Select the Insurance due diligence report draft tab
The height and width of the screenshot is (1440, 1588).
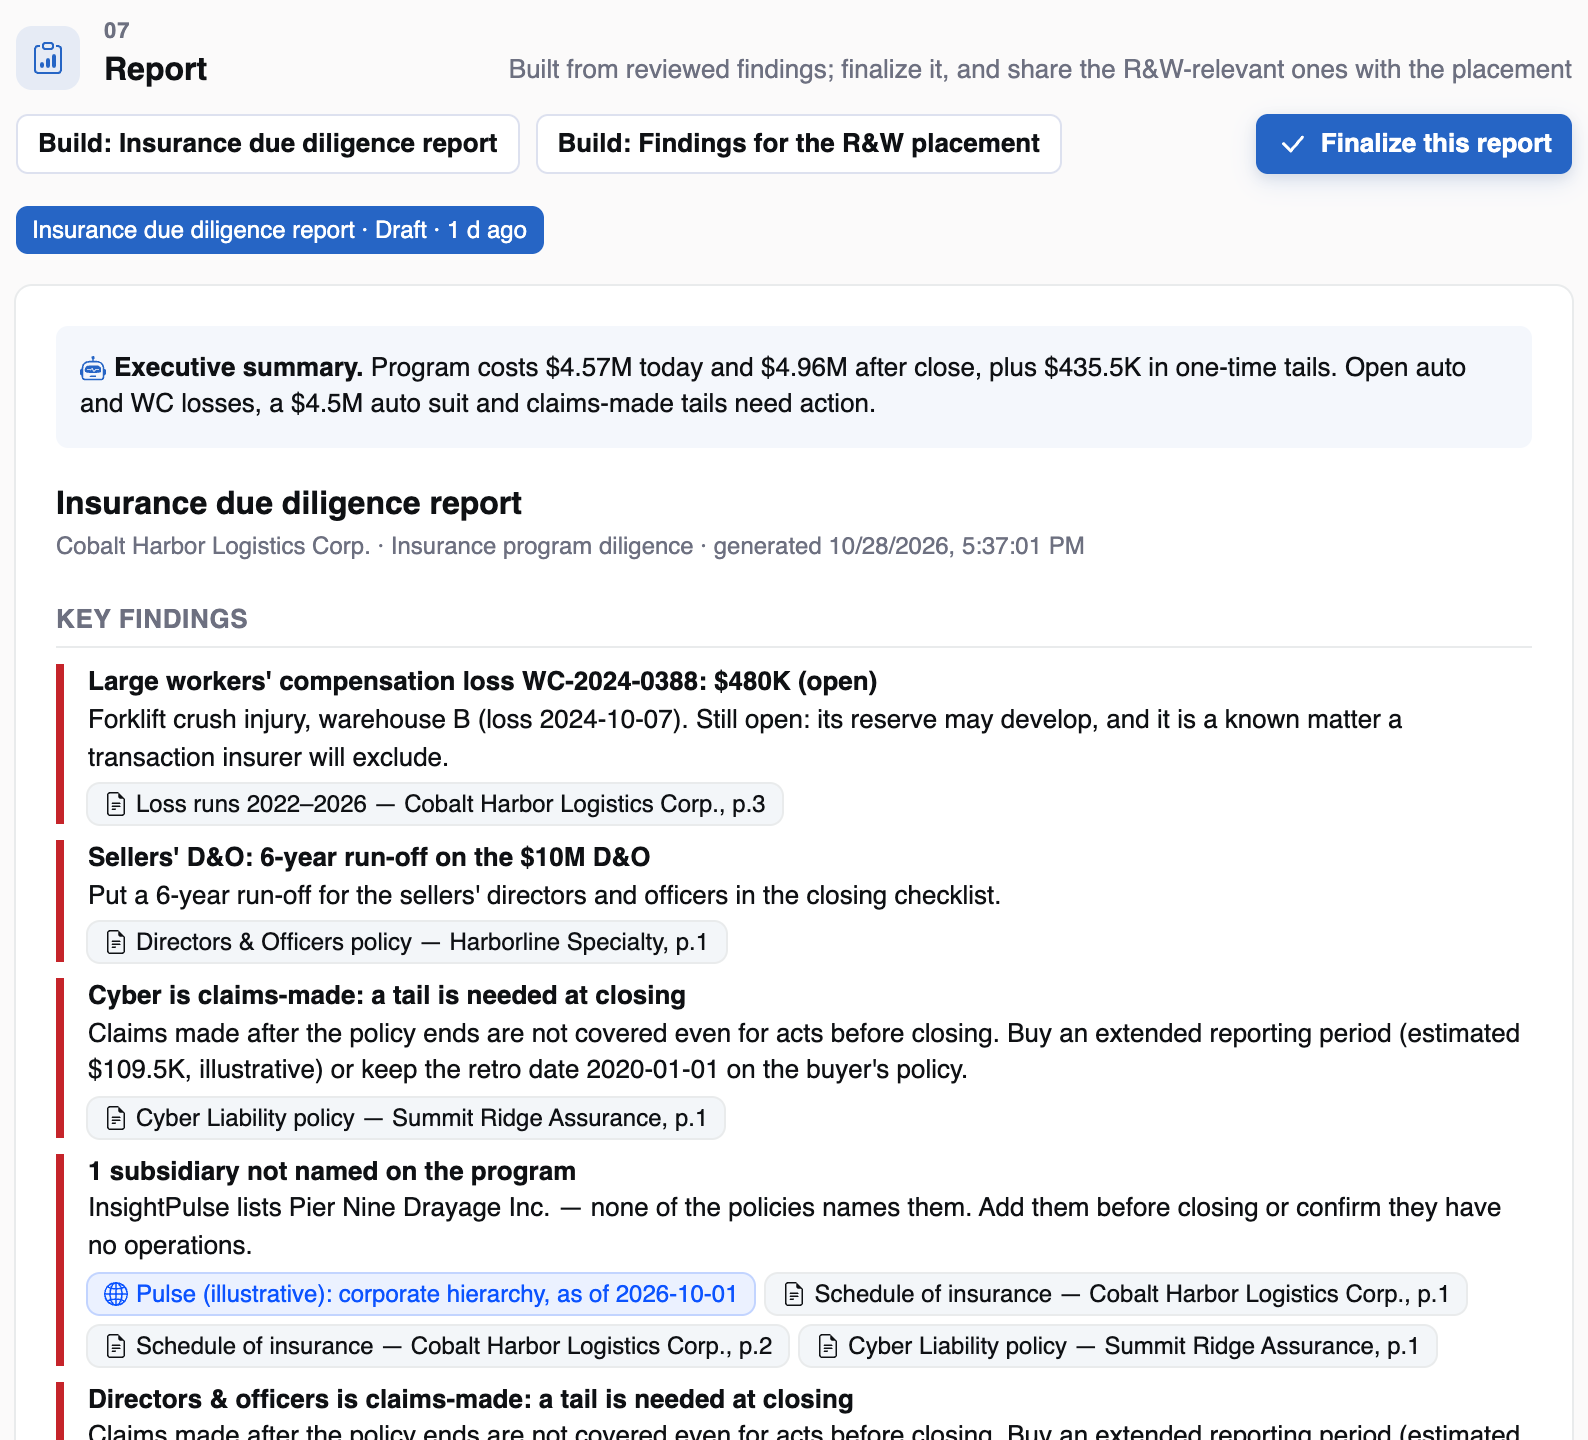tap(280, 230)
